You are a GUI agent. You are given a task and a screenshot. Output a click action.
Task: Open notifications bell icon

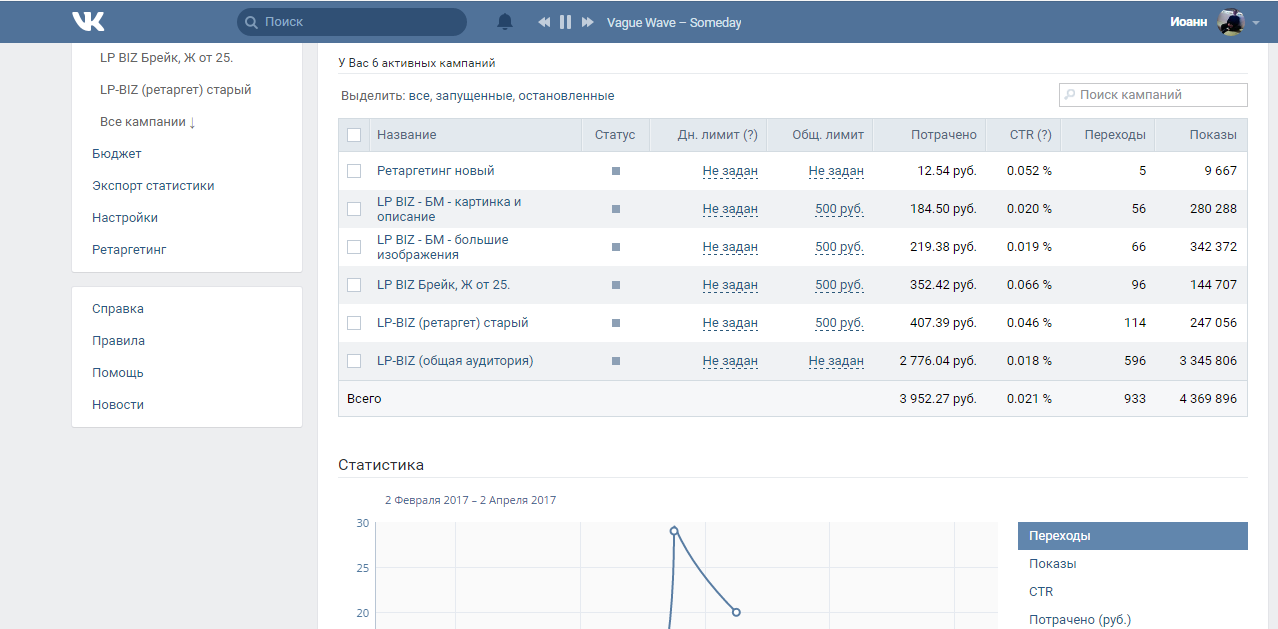coord(505,22)
